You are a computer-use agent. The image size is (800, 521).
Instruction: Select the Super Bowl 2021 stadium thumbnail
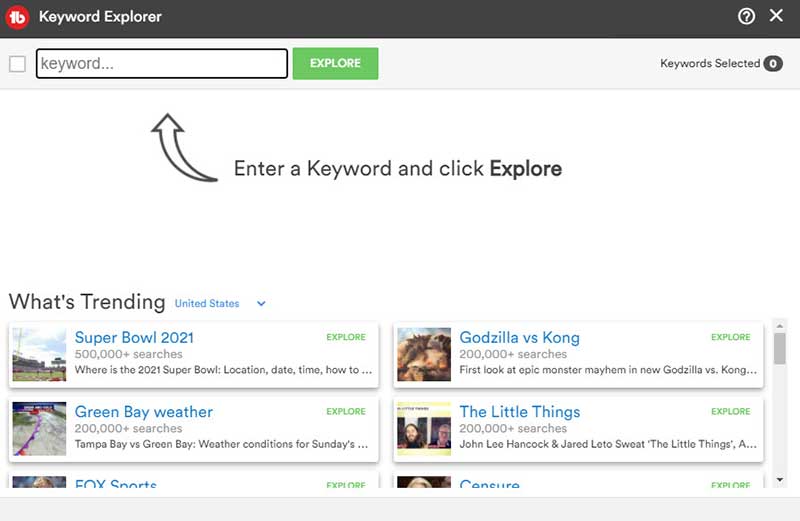pos(39,354)
